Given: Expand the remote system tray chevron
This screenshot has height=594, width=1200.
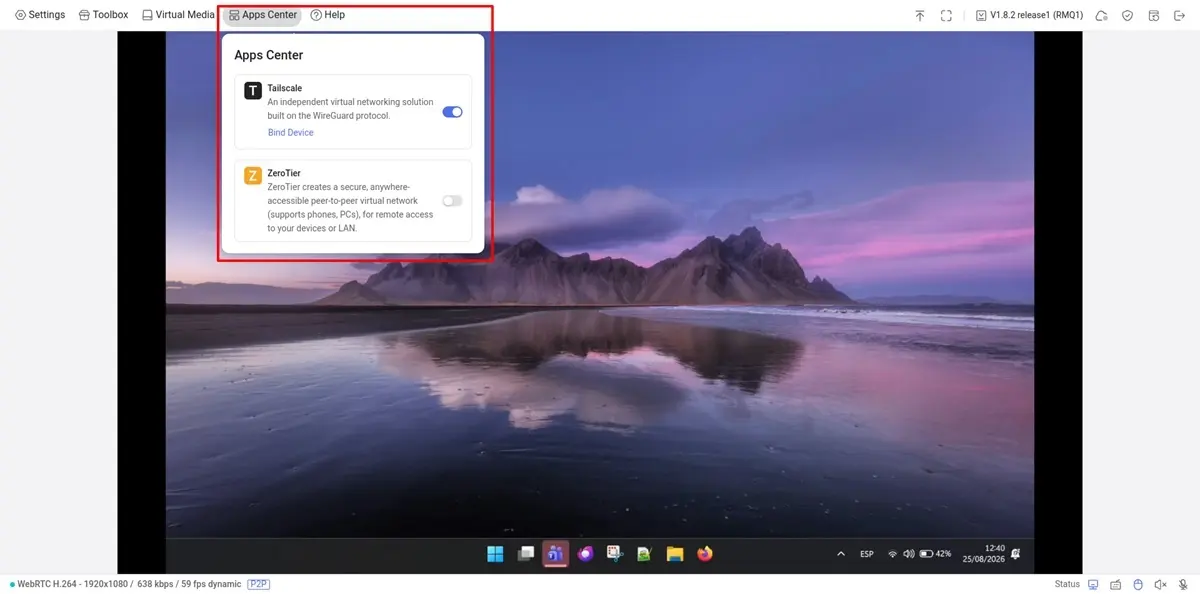Looking at the screenshot, I should pyautogui.click(x=841, y=553).
